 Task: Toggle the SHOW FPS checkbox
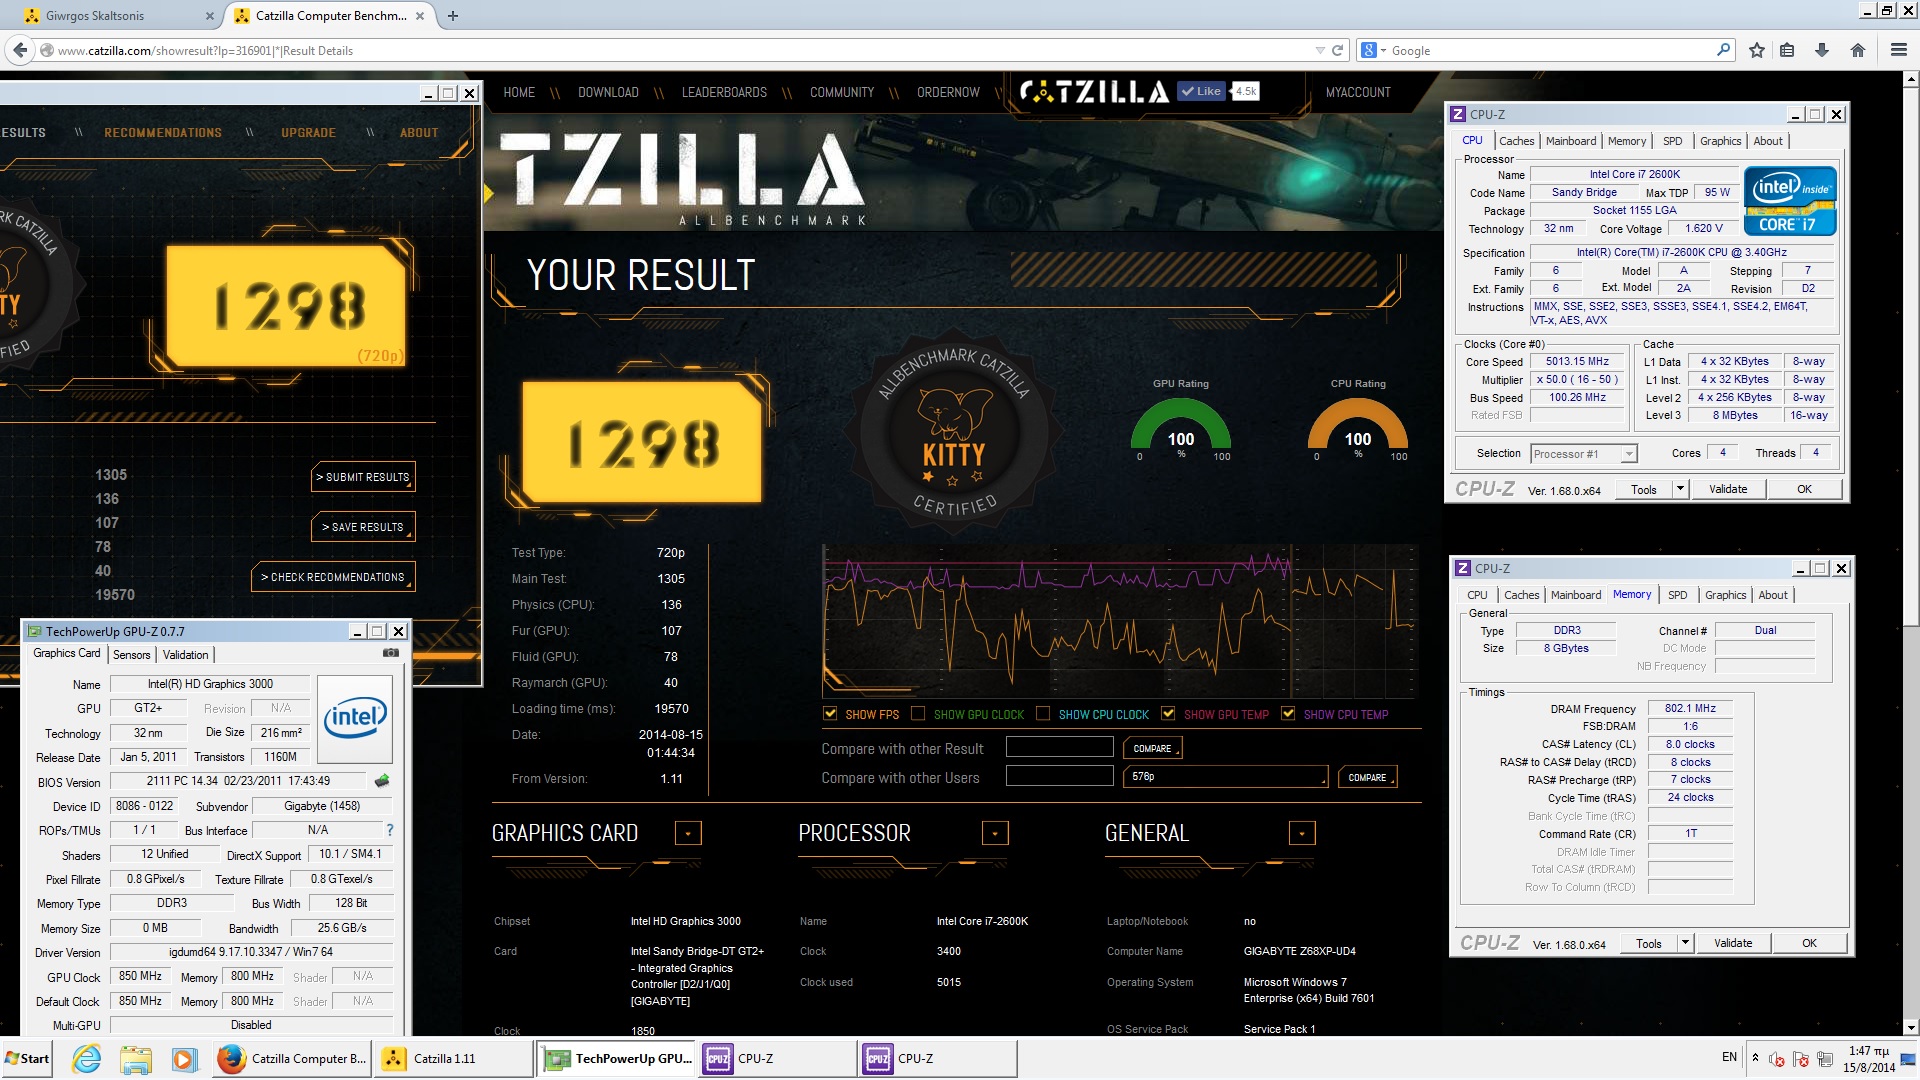830,714
